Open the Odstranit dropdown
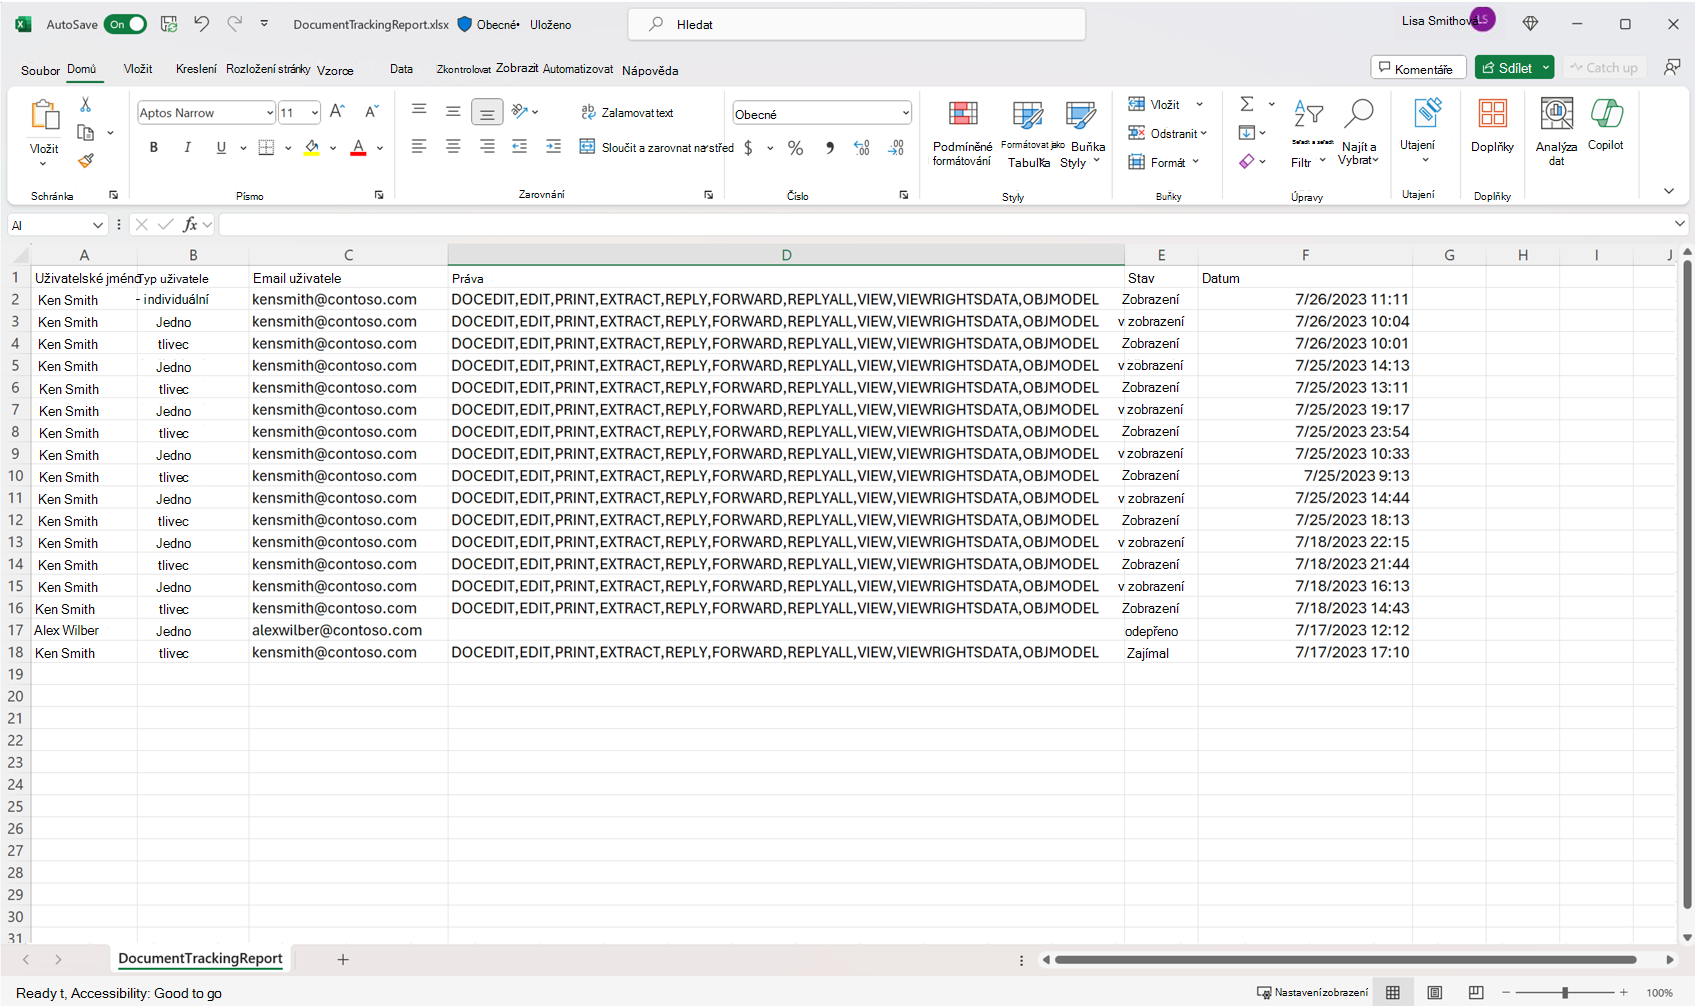The image size is (1695, 1006). 1204,133
